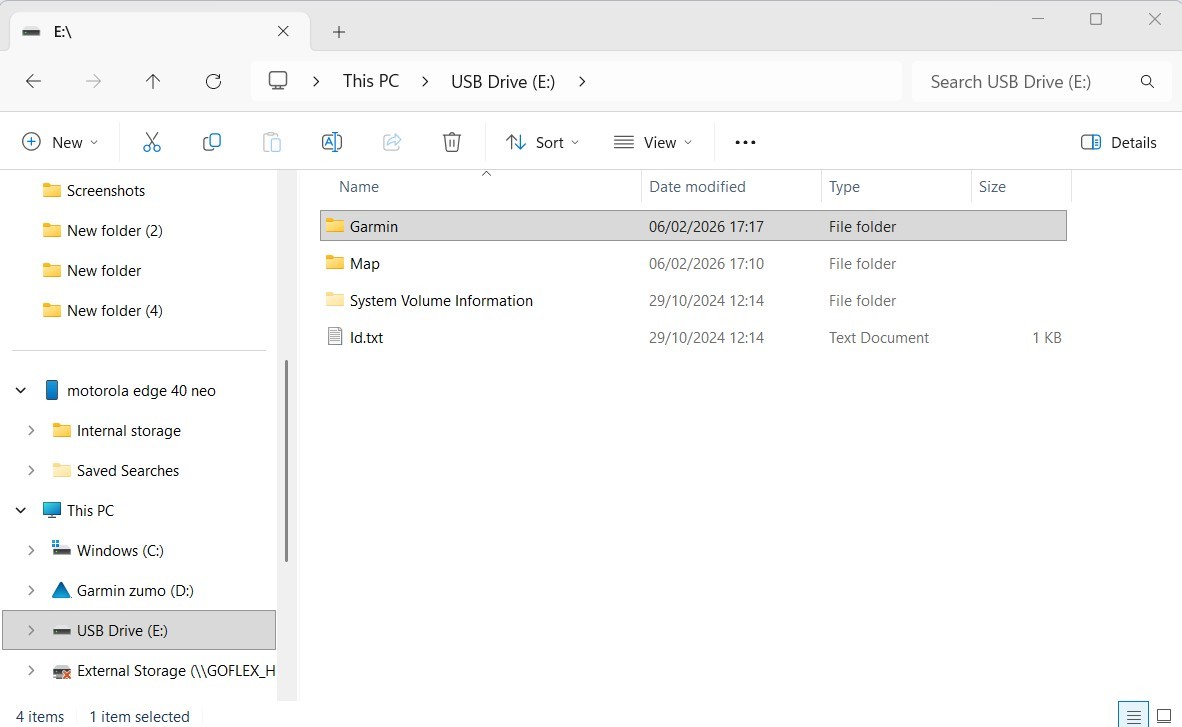Open chevron after USB Drive (E:) in the address bar
The image size is (1182, 727).
[582, 81]
